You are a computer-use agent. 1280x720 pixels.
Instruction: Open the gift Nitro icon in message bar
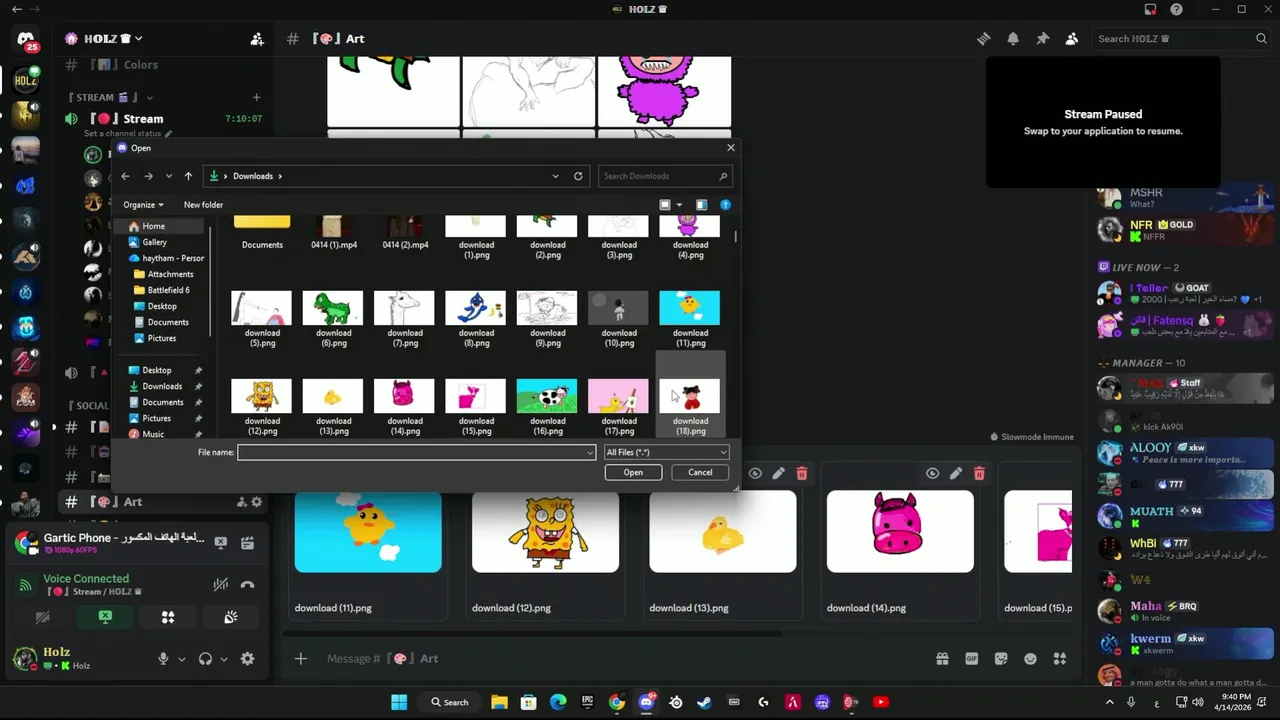[x=942, y=659]
